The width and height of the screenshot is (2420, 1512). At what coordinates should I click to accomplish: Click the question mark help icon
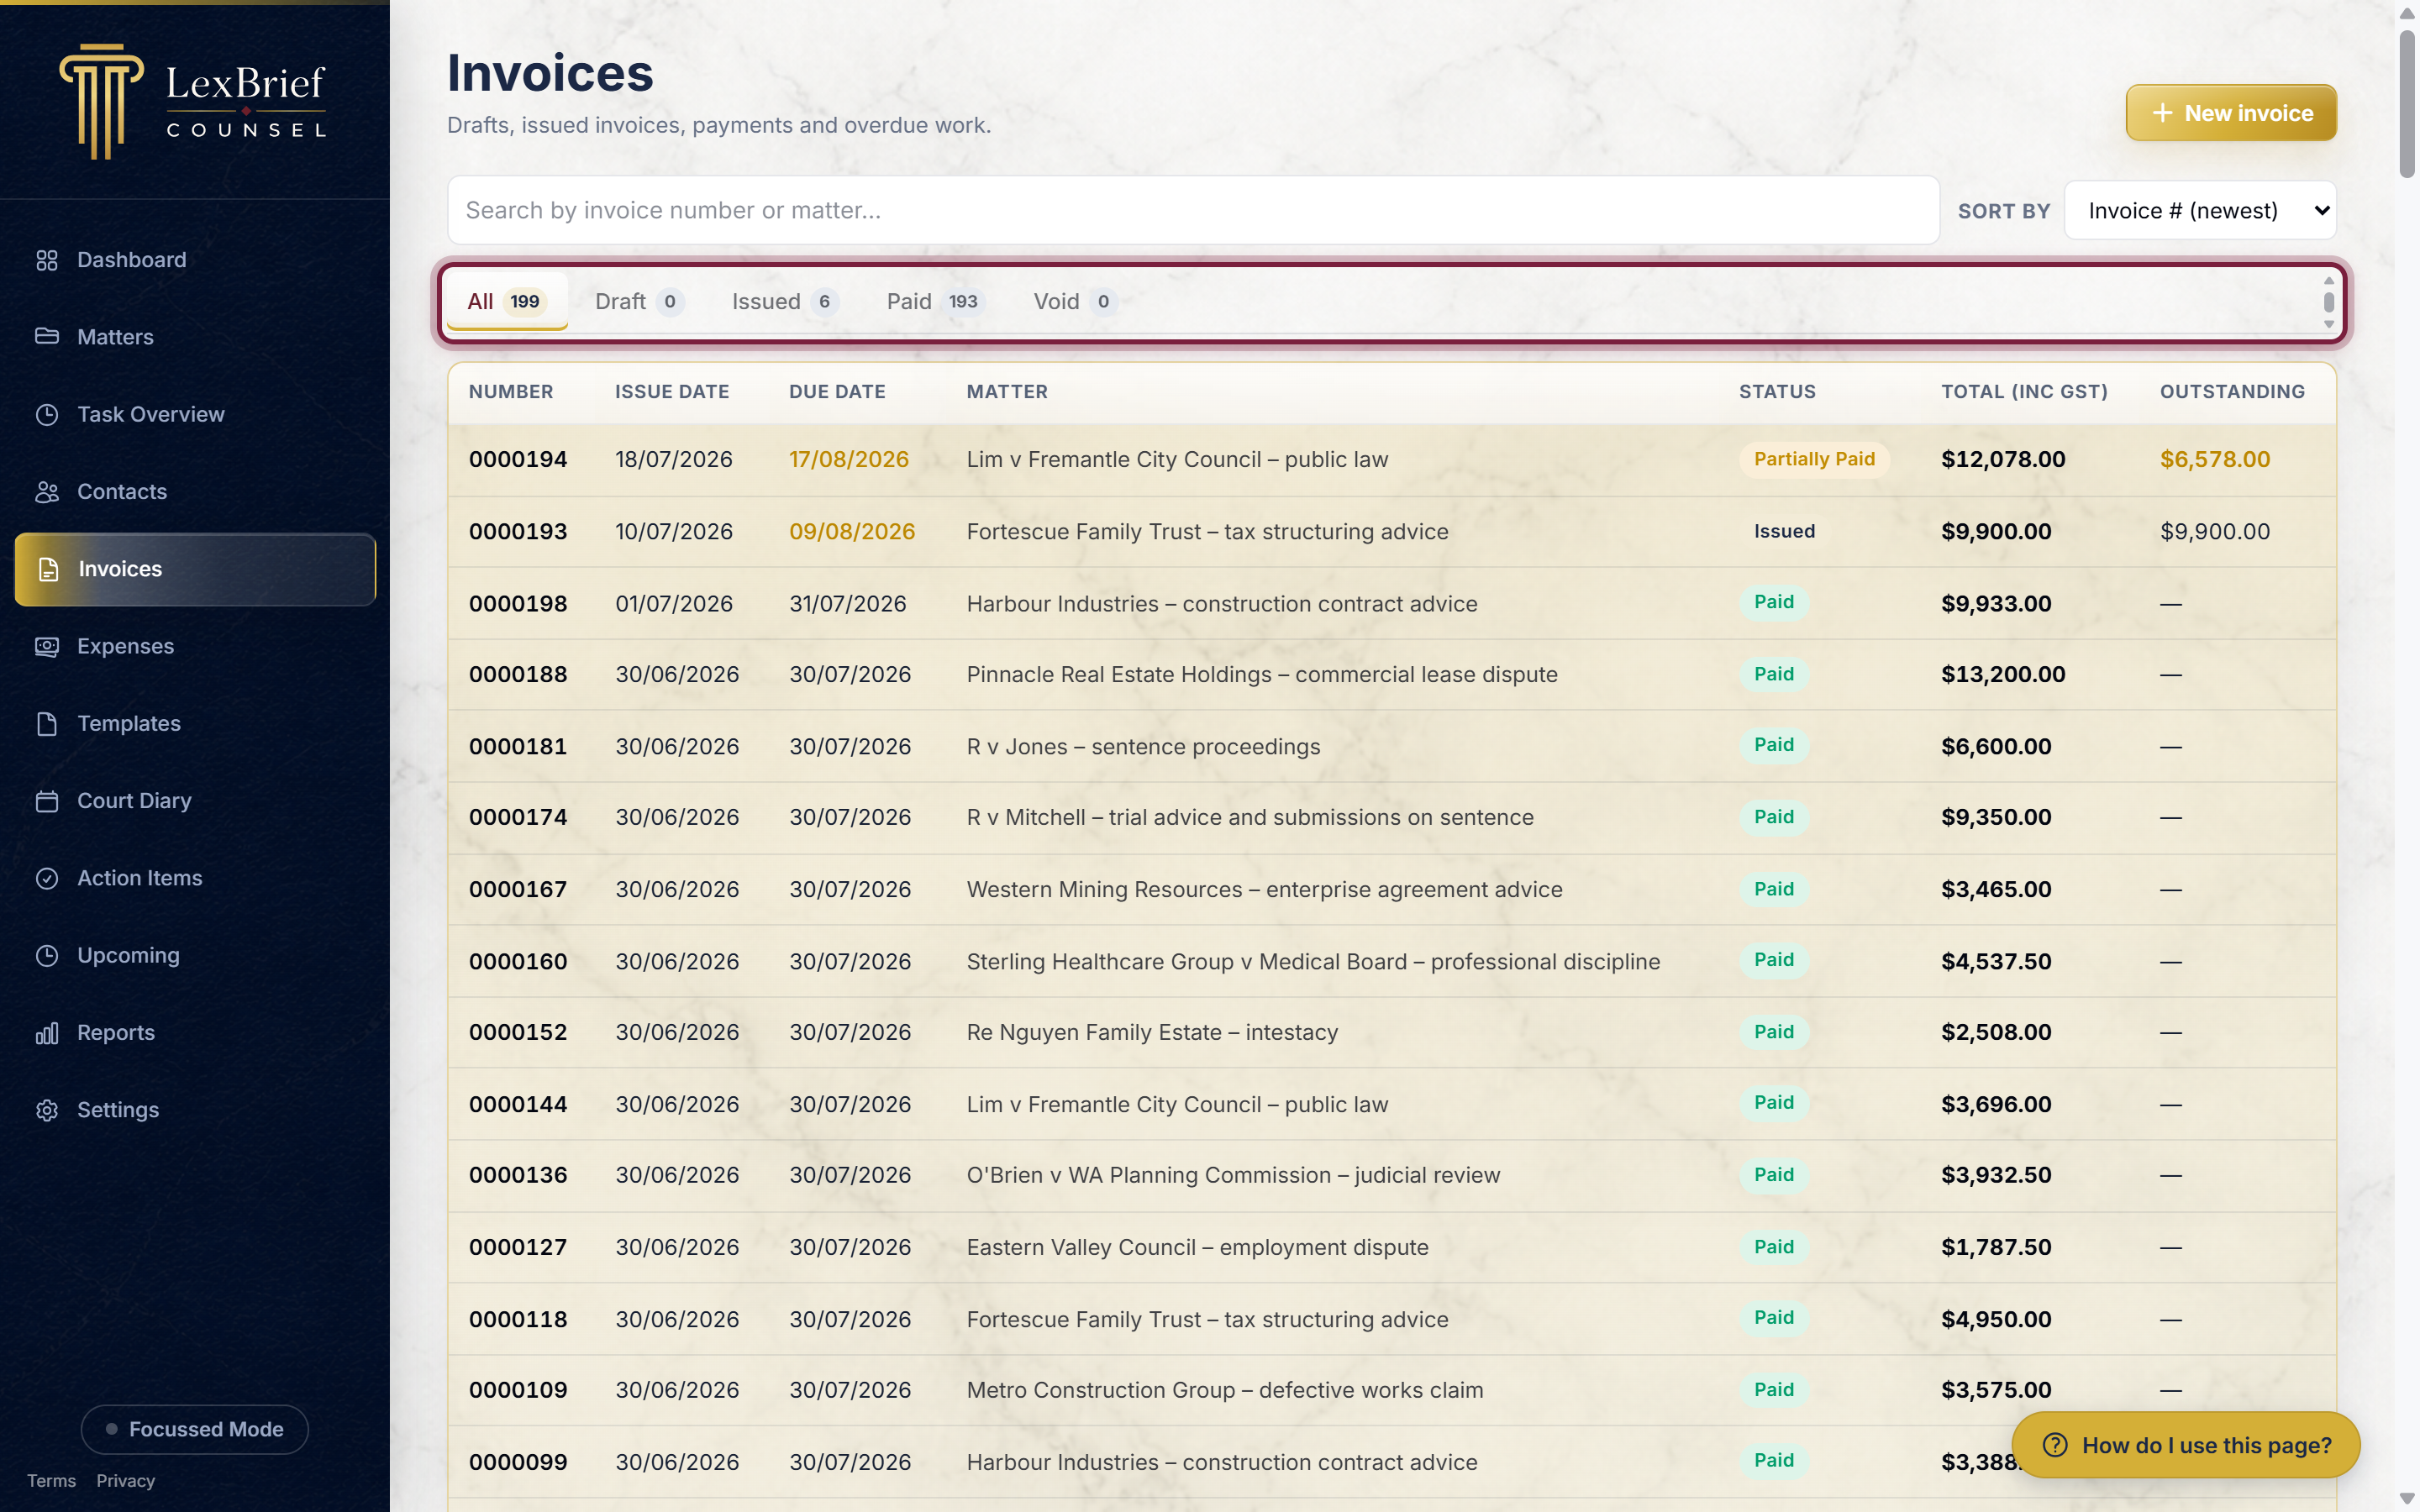coord(2055,1445)
